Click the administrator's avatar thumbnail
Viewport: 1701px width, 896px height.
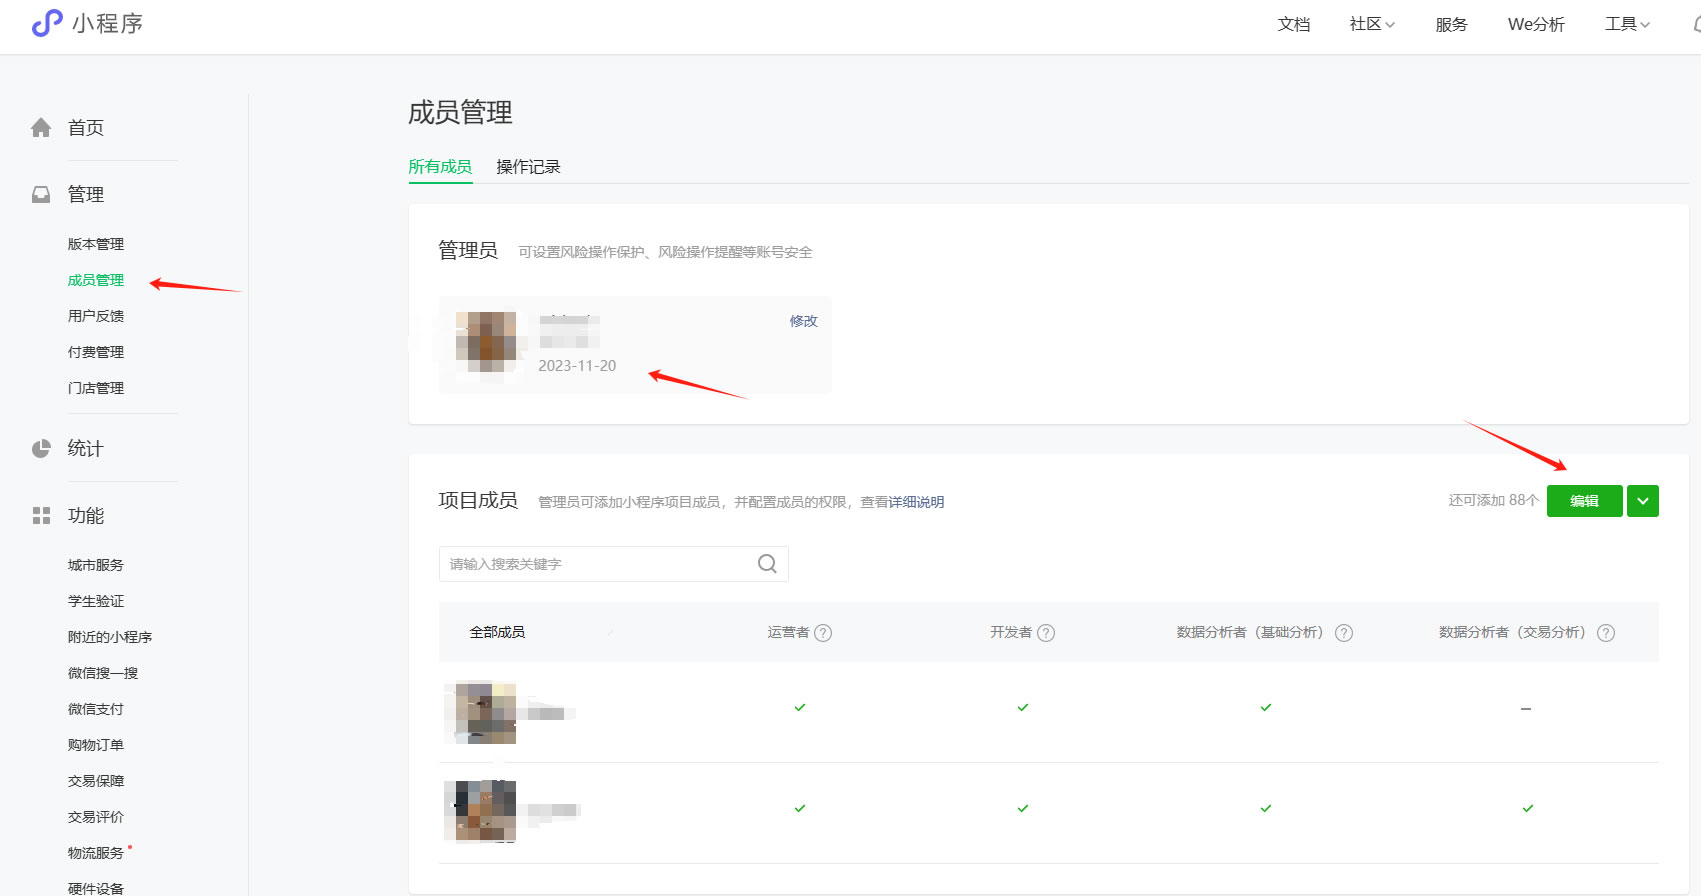tap(486, 342)
